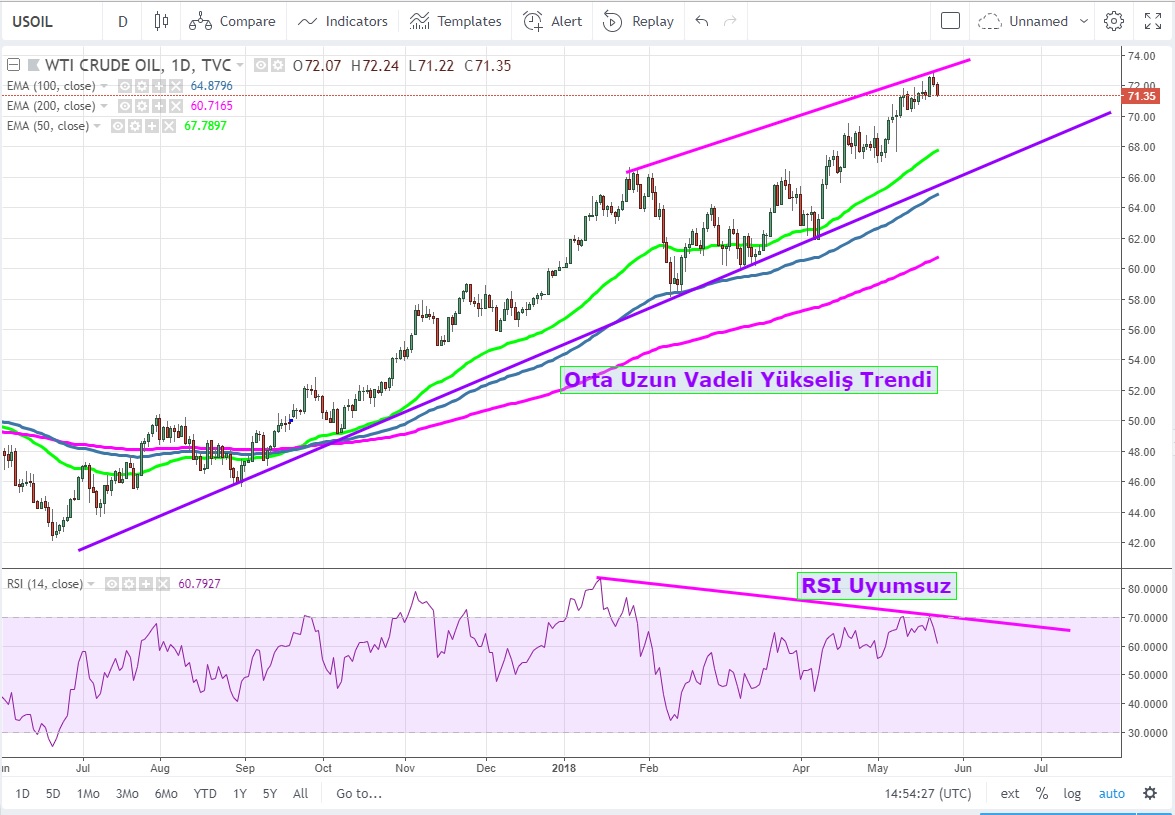Click the Go to... date button
Image resolution: width=1175 pixels, height=815 pixels.
[x=359, y=794]
